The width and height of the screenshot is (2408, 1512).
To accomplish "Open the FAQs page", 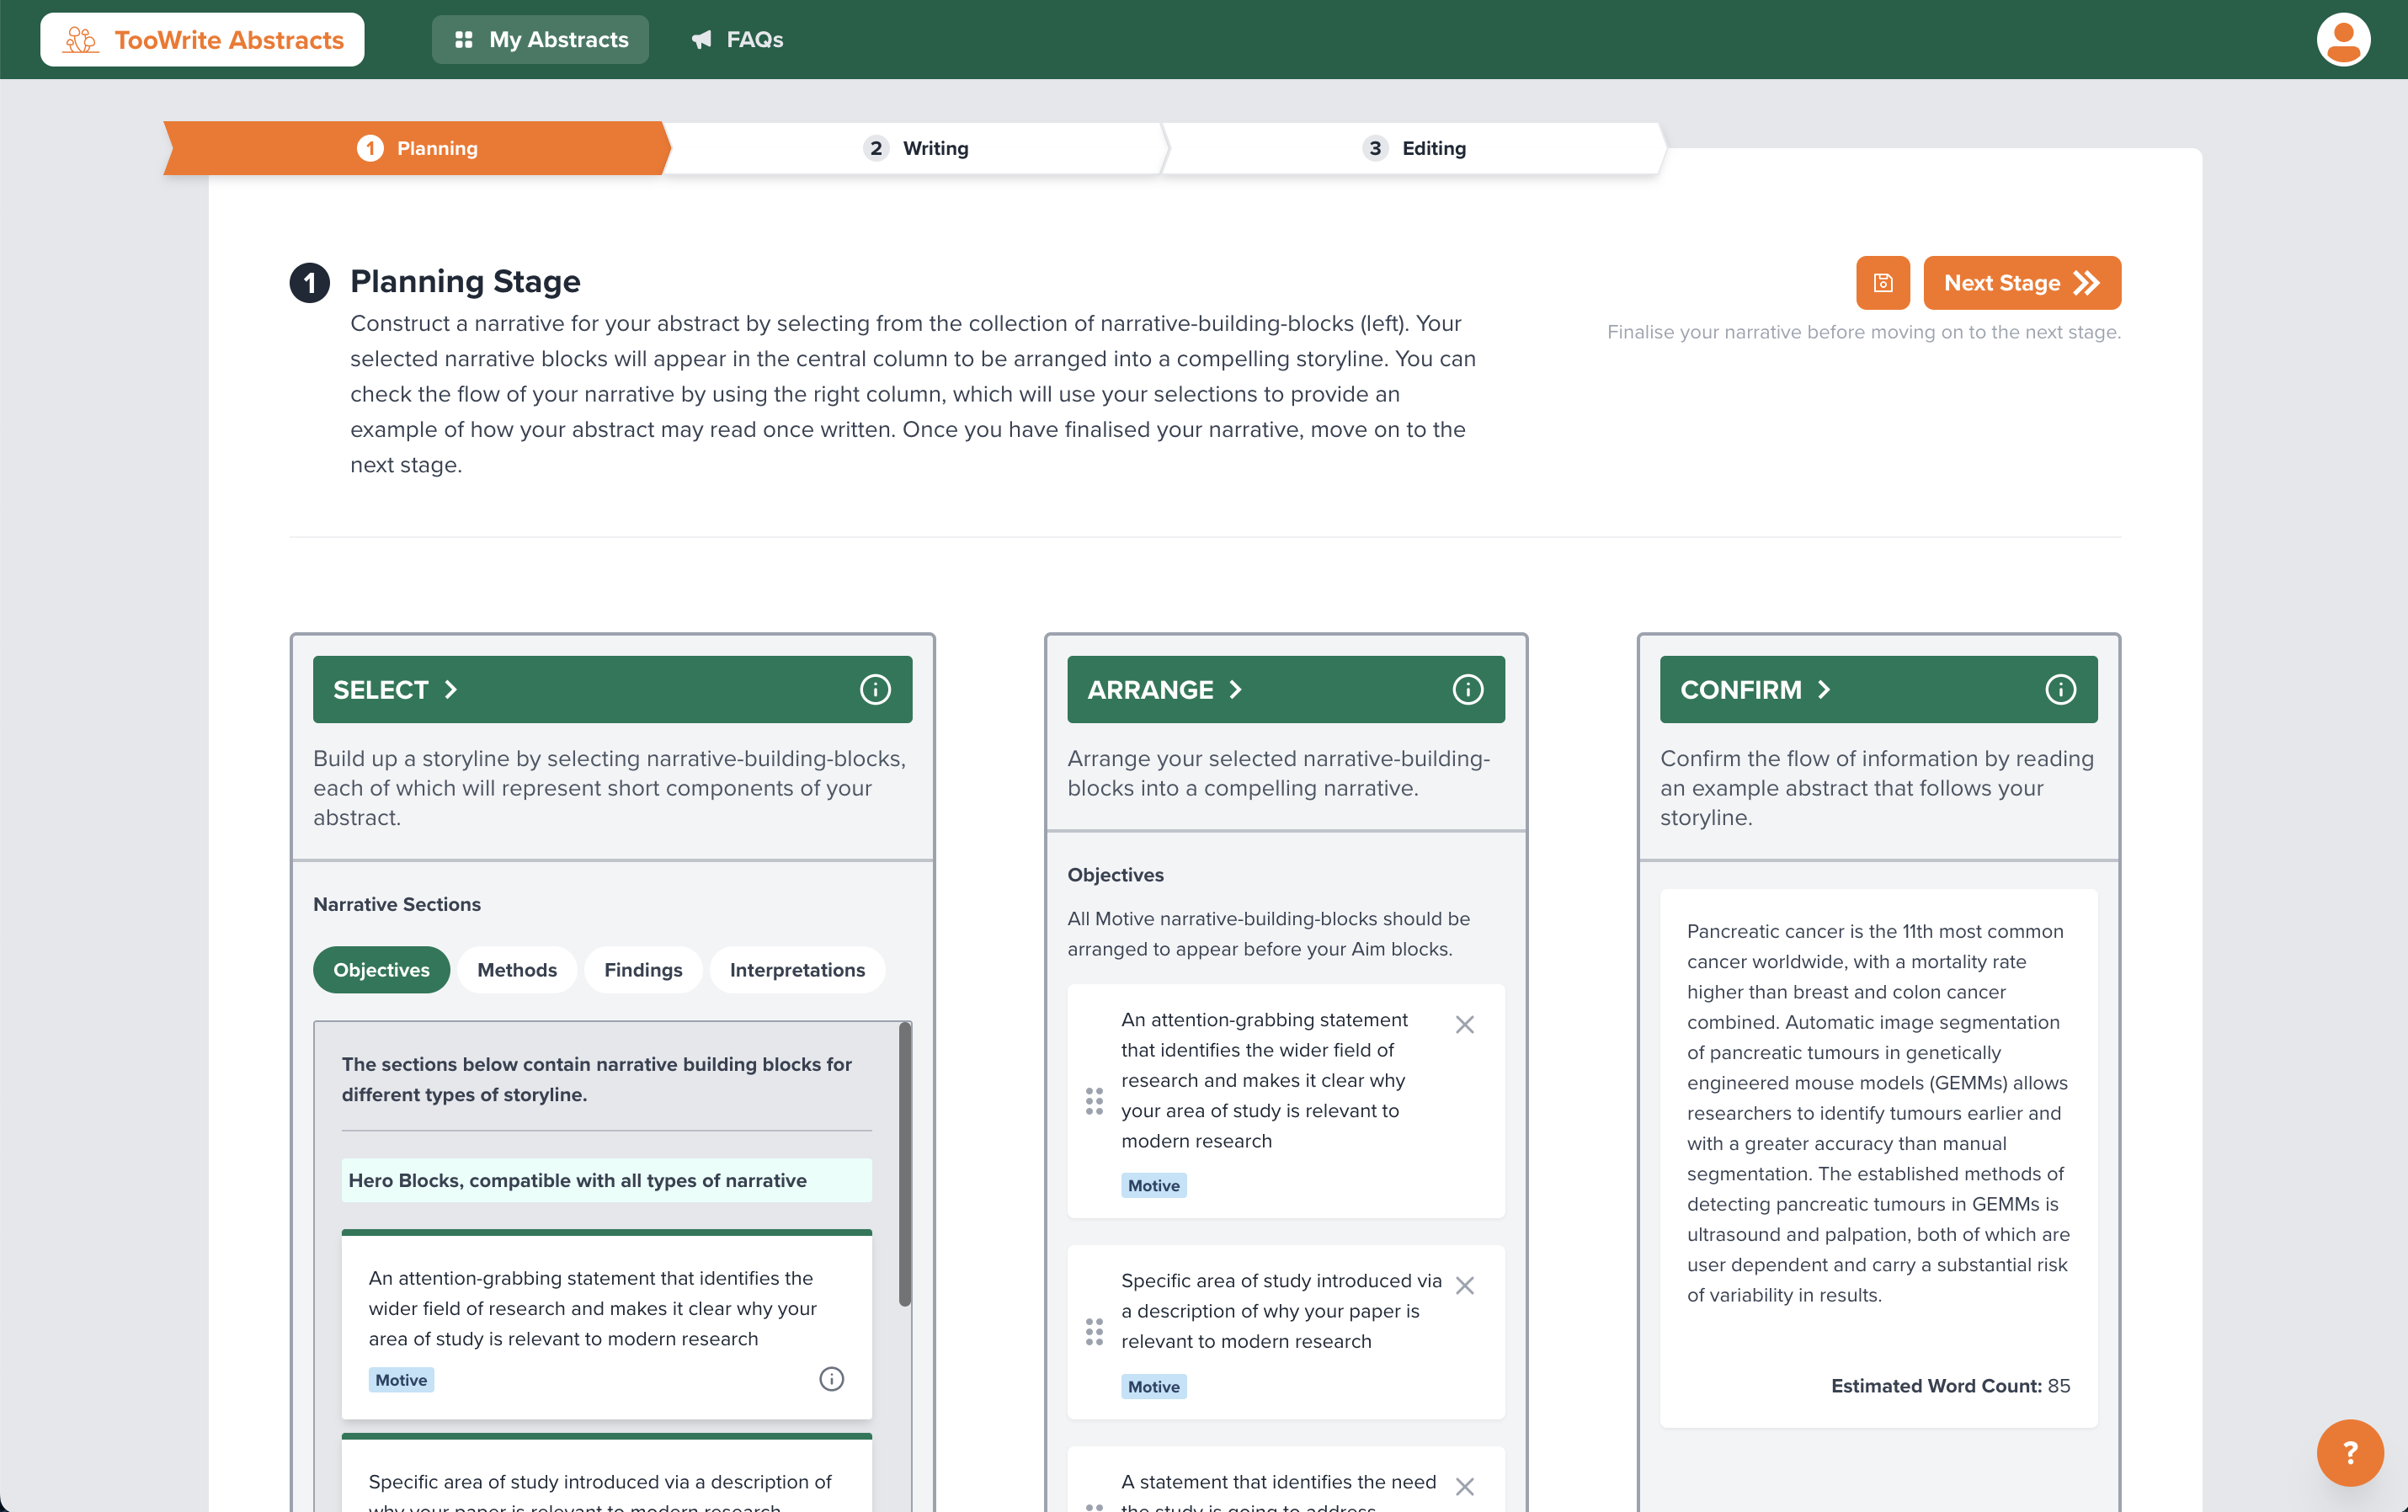I will point(737,40).
